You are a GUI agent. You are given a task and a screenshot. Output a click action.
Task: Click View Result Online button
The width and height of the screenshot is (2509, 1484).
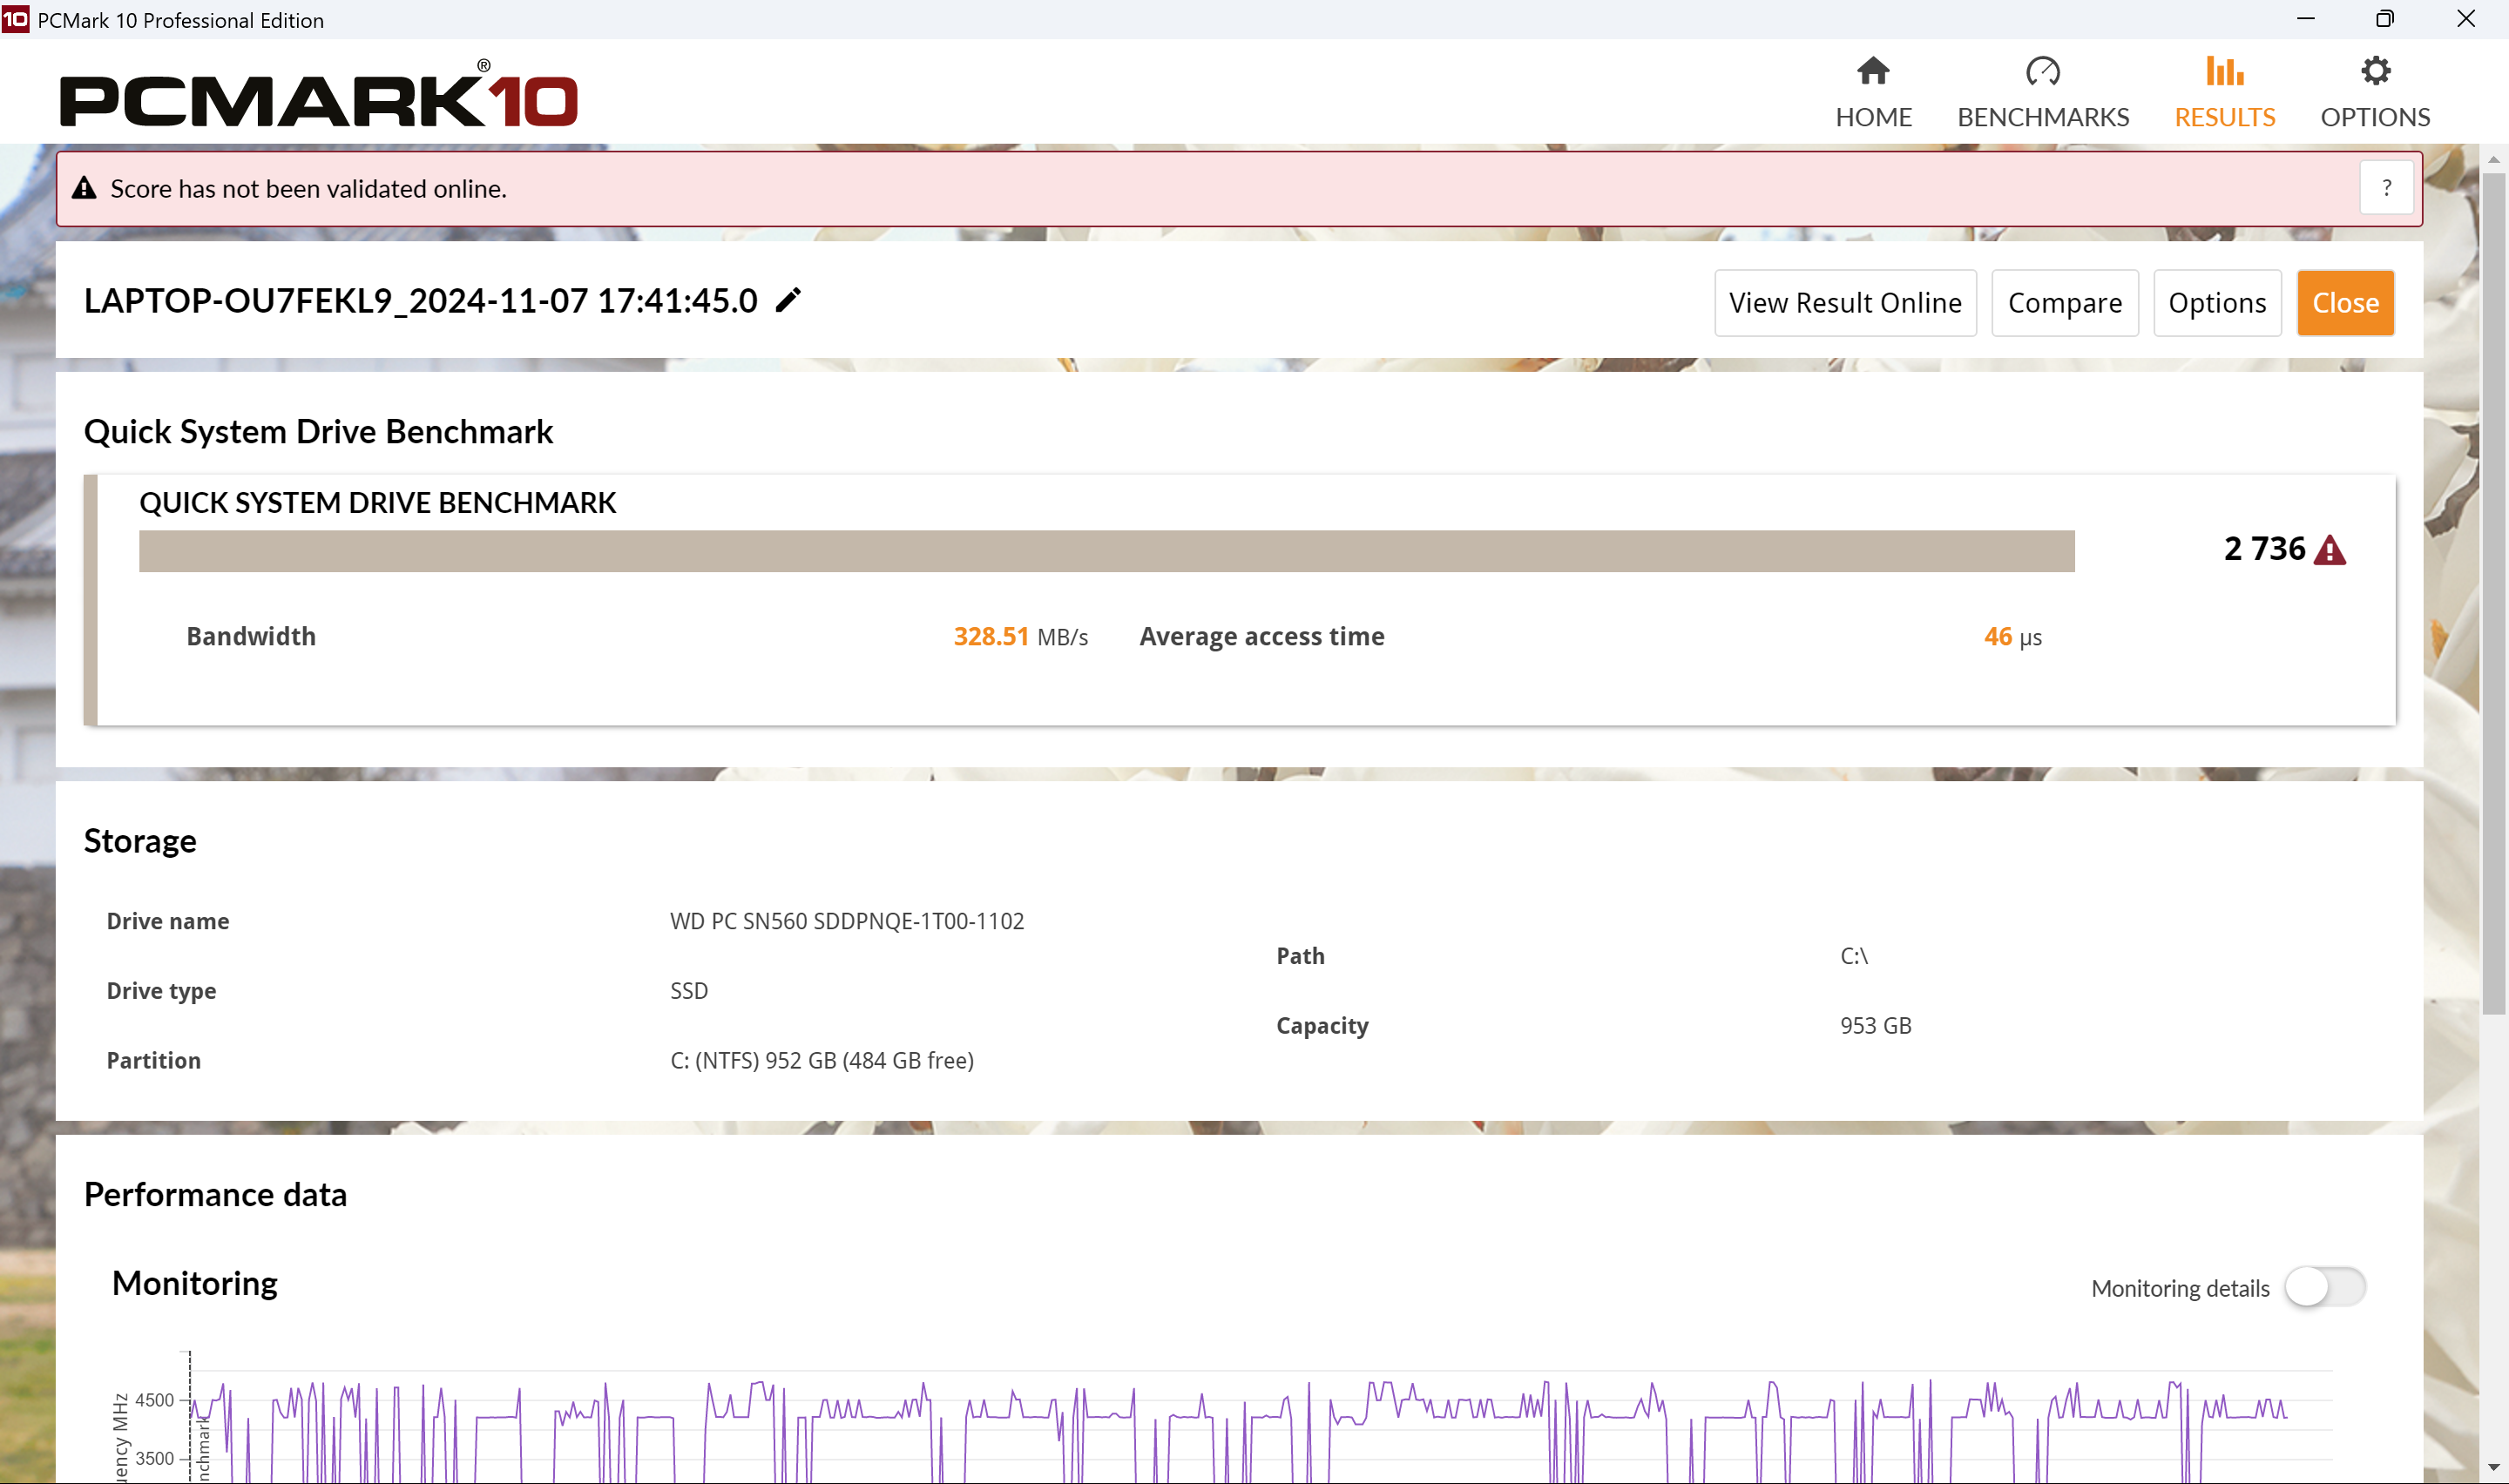tap(1844, 303)
